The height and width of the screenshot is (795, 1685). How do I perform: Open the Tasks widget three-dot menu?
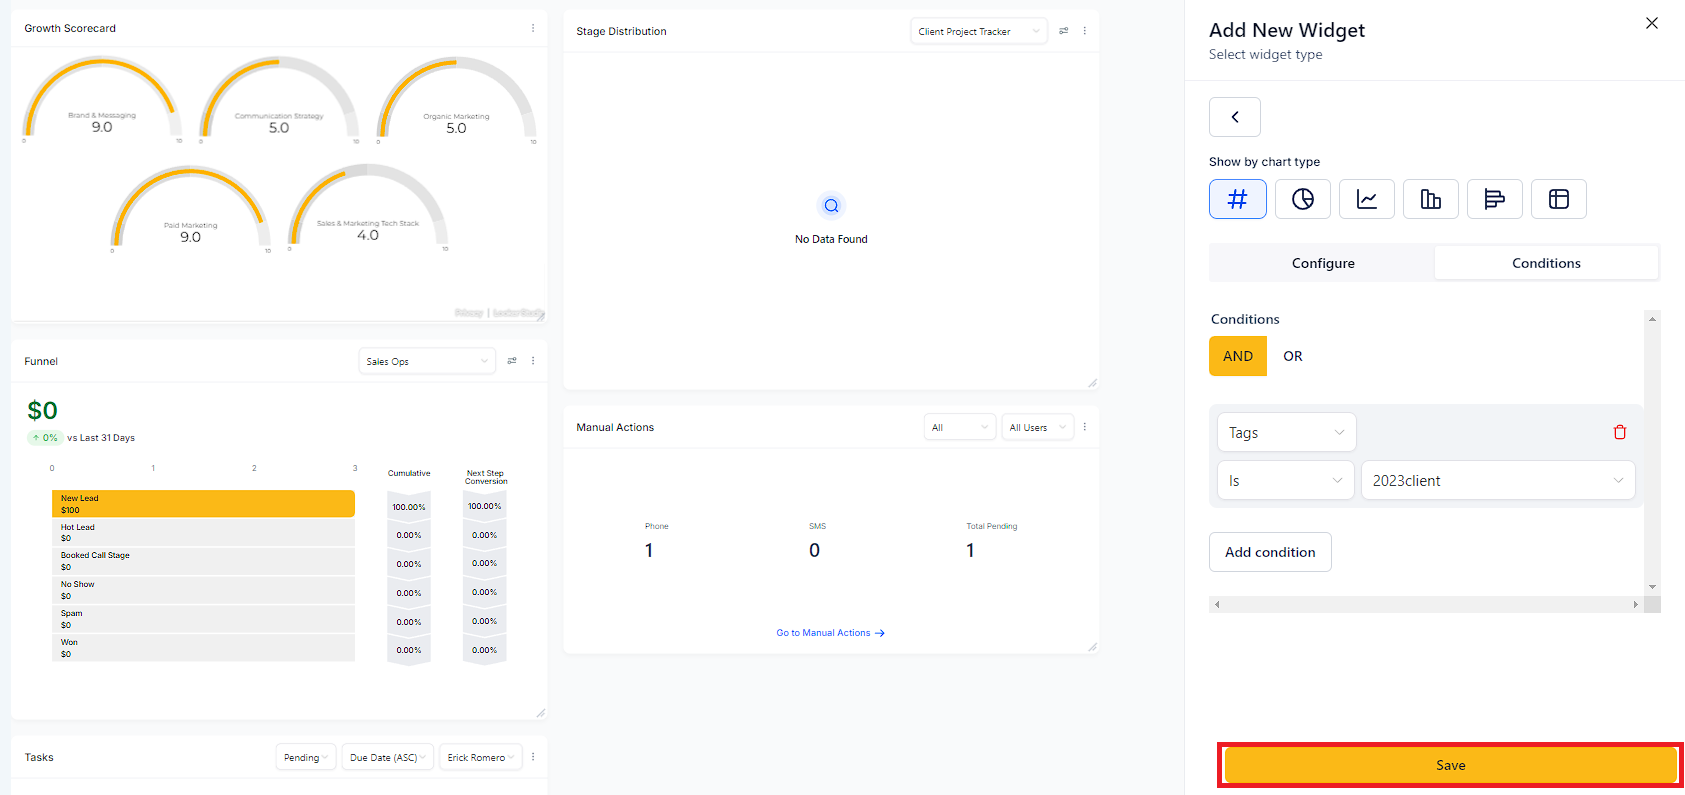point(533,757)
